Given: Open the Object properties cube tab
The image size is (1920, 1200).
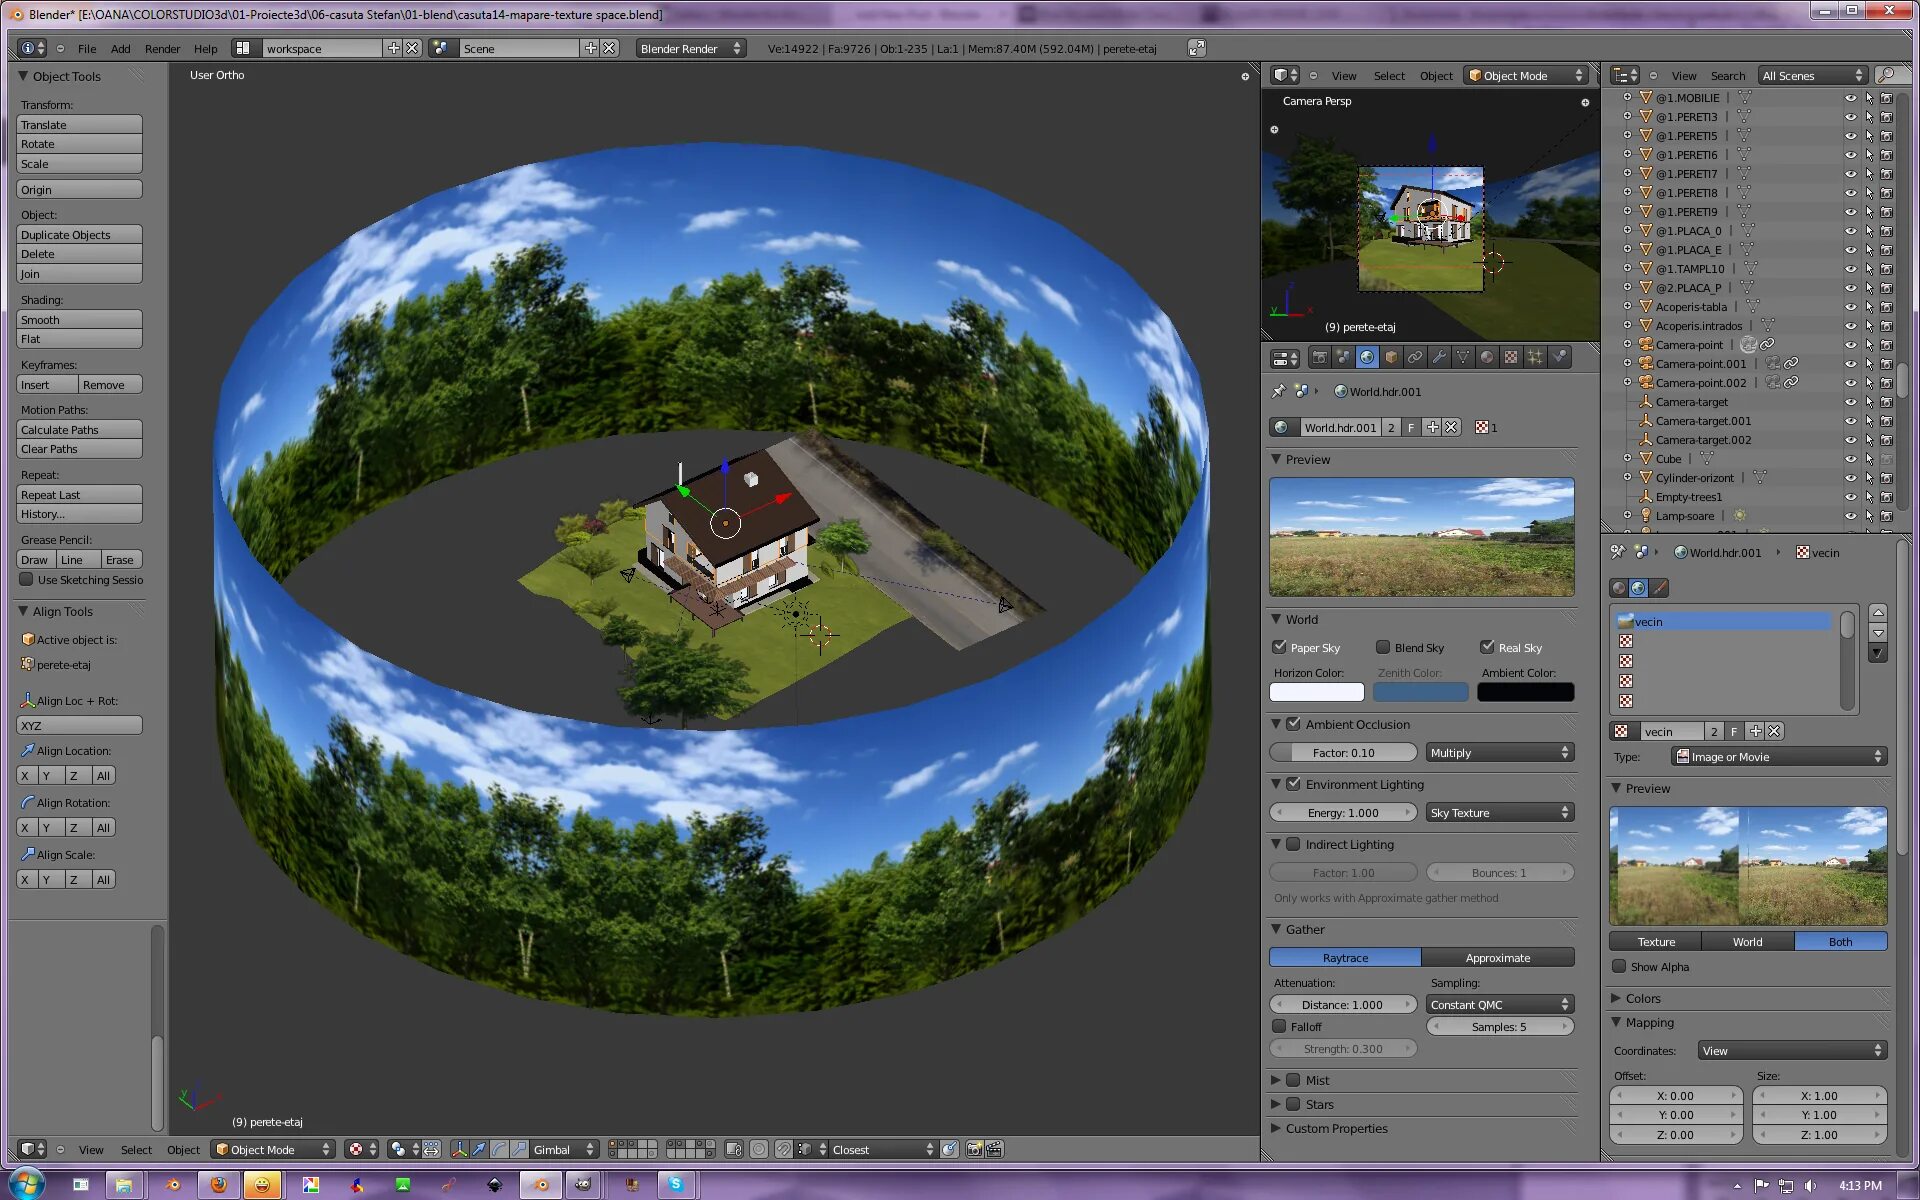Looking at the screenshot, I should click(1391, 357).
